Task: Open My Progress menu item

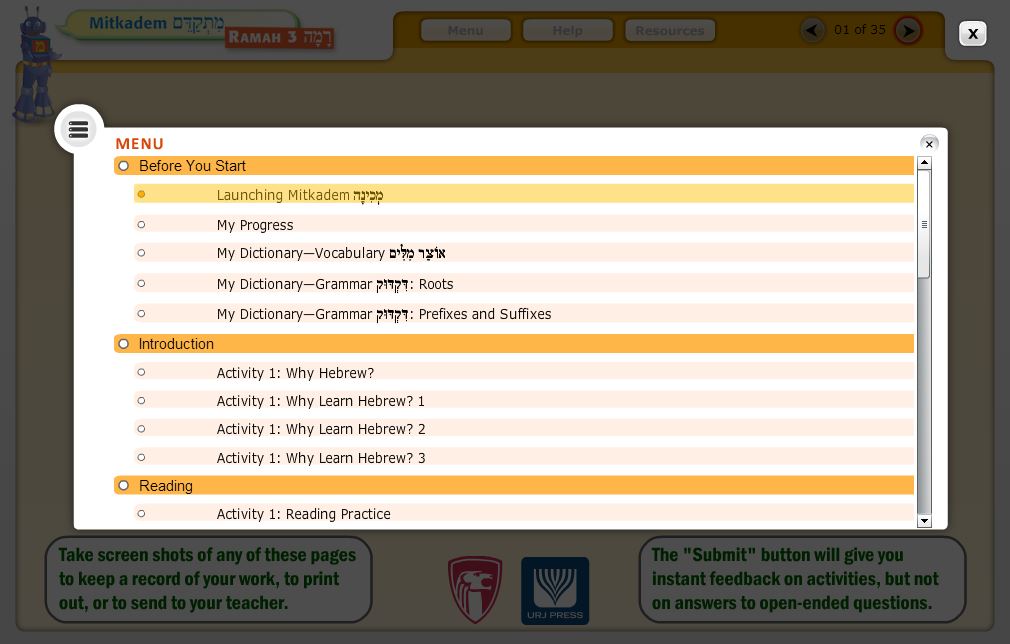Action: [x=524, y=224]
